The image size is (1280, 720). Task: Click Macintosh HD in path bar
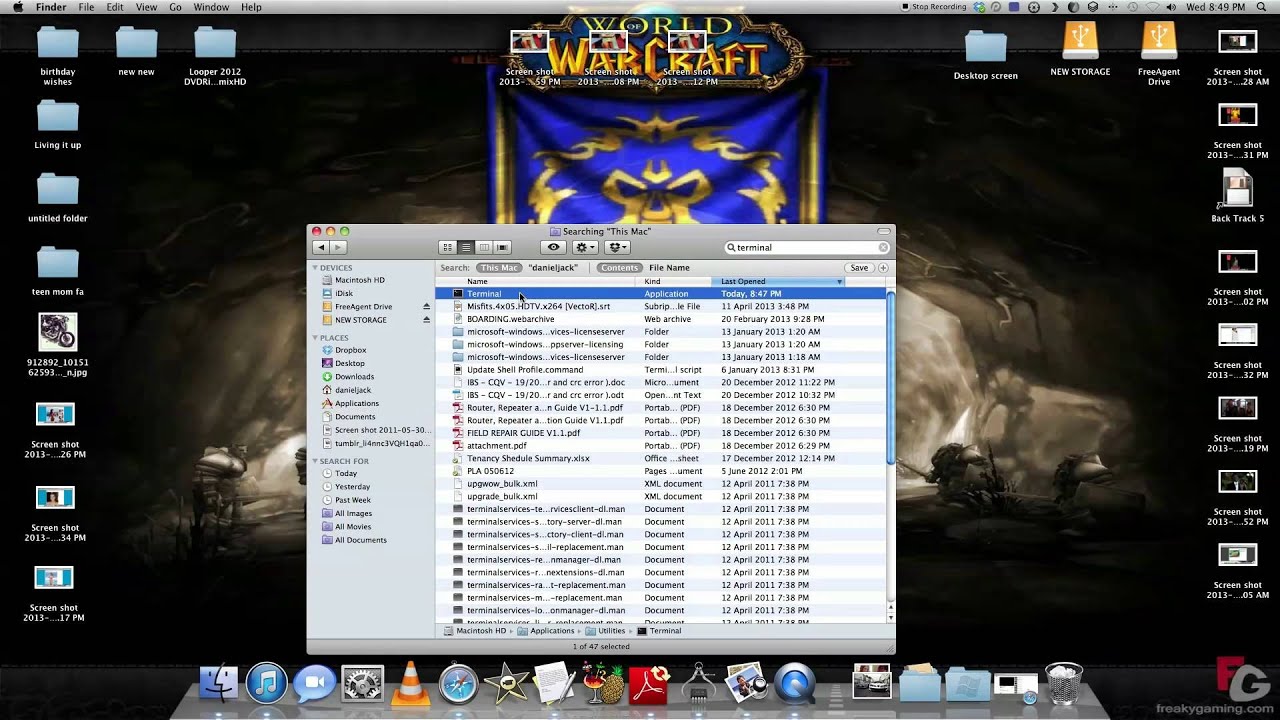pyautogui.click(x=475, y=631)
